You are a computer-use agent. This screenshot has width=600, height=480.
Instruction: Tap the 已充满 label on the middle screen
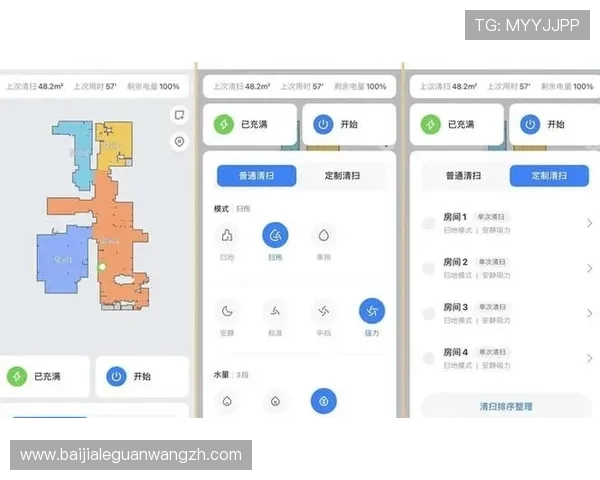click(254, 124)
